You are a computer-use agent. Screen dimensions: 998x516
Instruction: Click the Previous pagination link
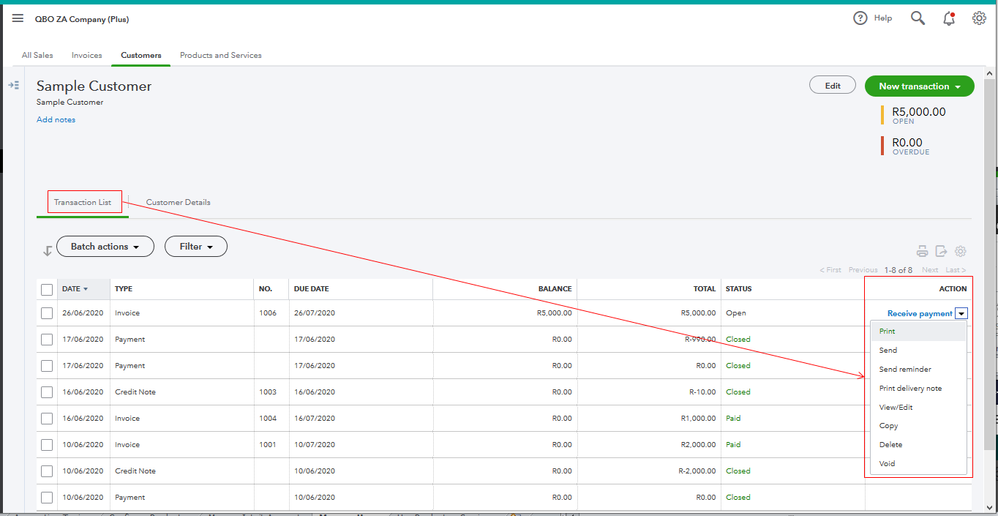coord(862,270)
